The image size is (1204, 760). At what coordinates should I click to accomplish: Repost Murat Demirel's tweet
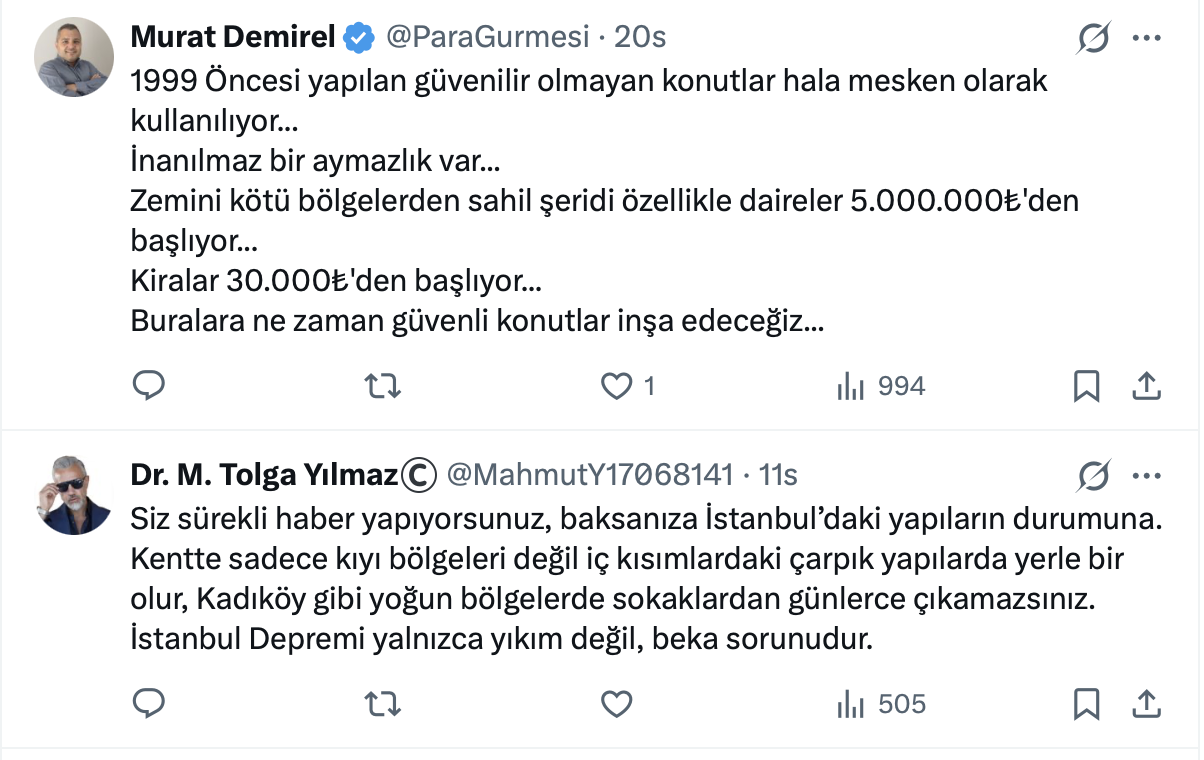click(378, 386)
